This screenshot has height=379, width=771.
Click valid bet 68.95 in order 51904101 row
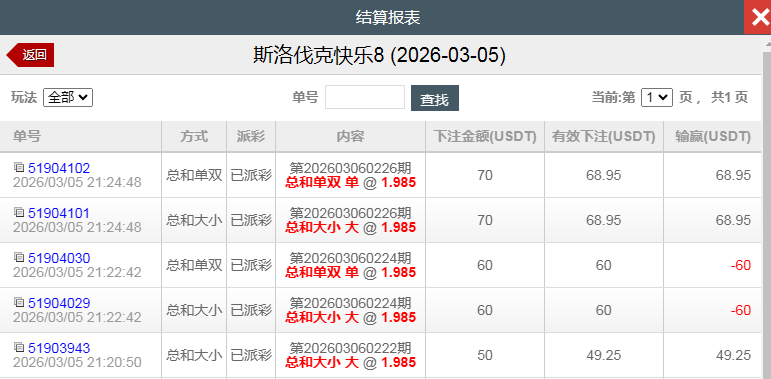(x=603, y=220)
